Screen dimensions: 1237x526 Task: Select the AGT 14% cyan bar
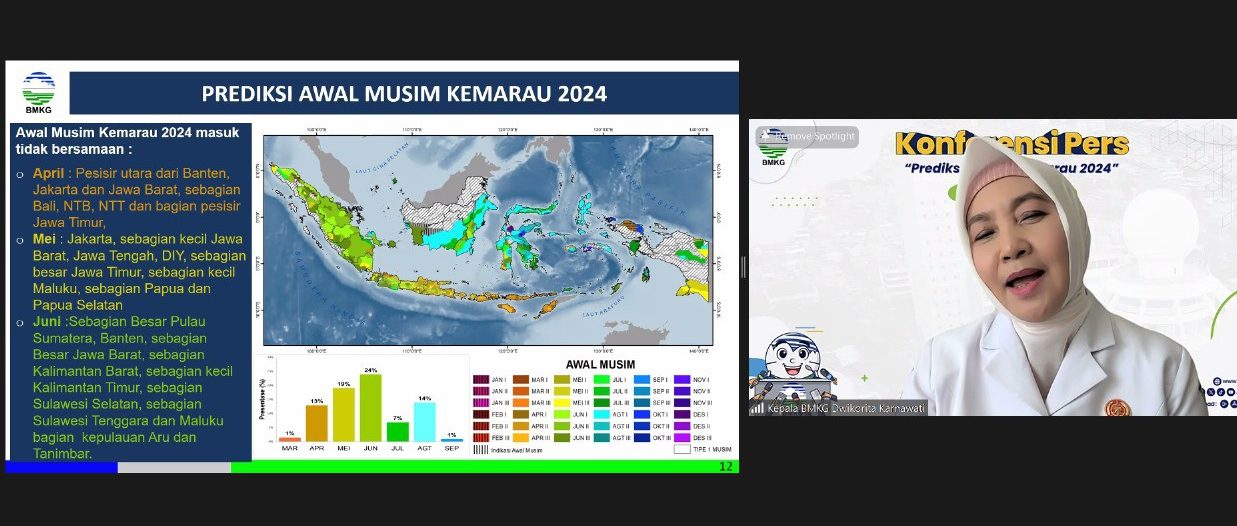pyautogui.click(x=425, y=421)
